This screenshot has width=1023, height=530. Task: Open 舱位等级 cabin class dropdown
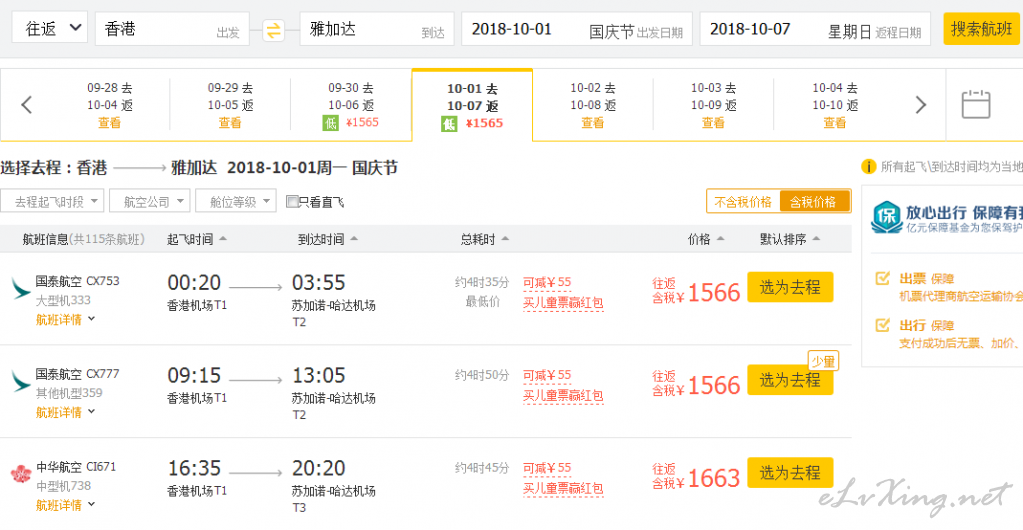click(236, 201)
